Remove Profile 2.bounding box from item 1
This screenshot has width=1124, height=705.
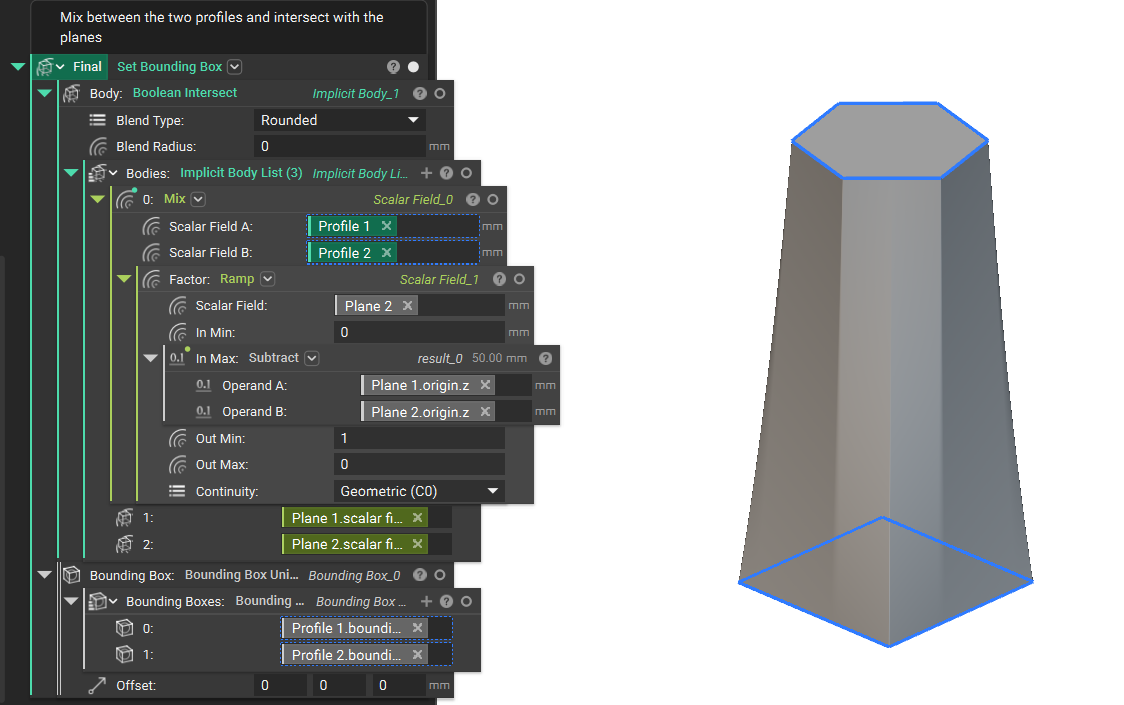tap(417, 655)
